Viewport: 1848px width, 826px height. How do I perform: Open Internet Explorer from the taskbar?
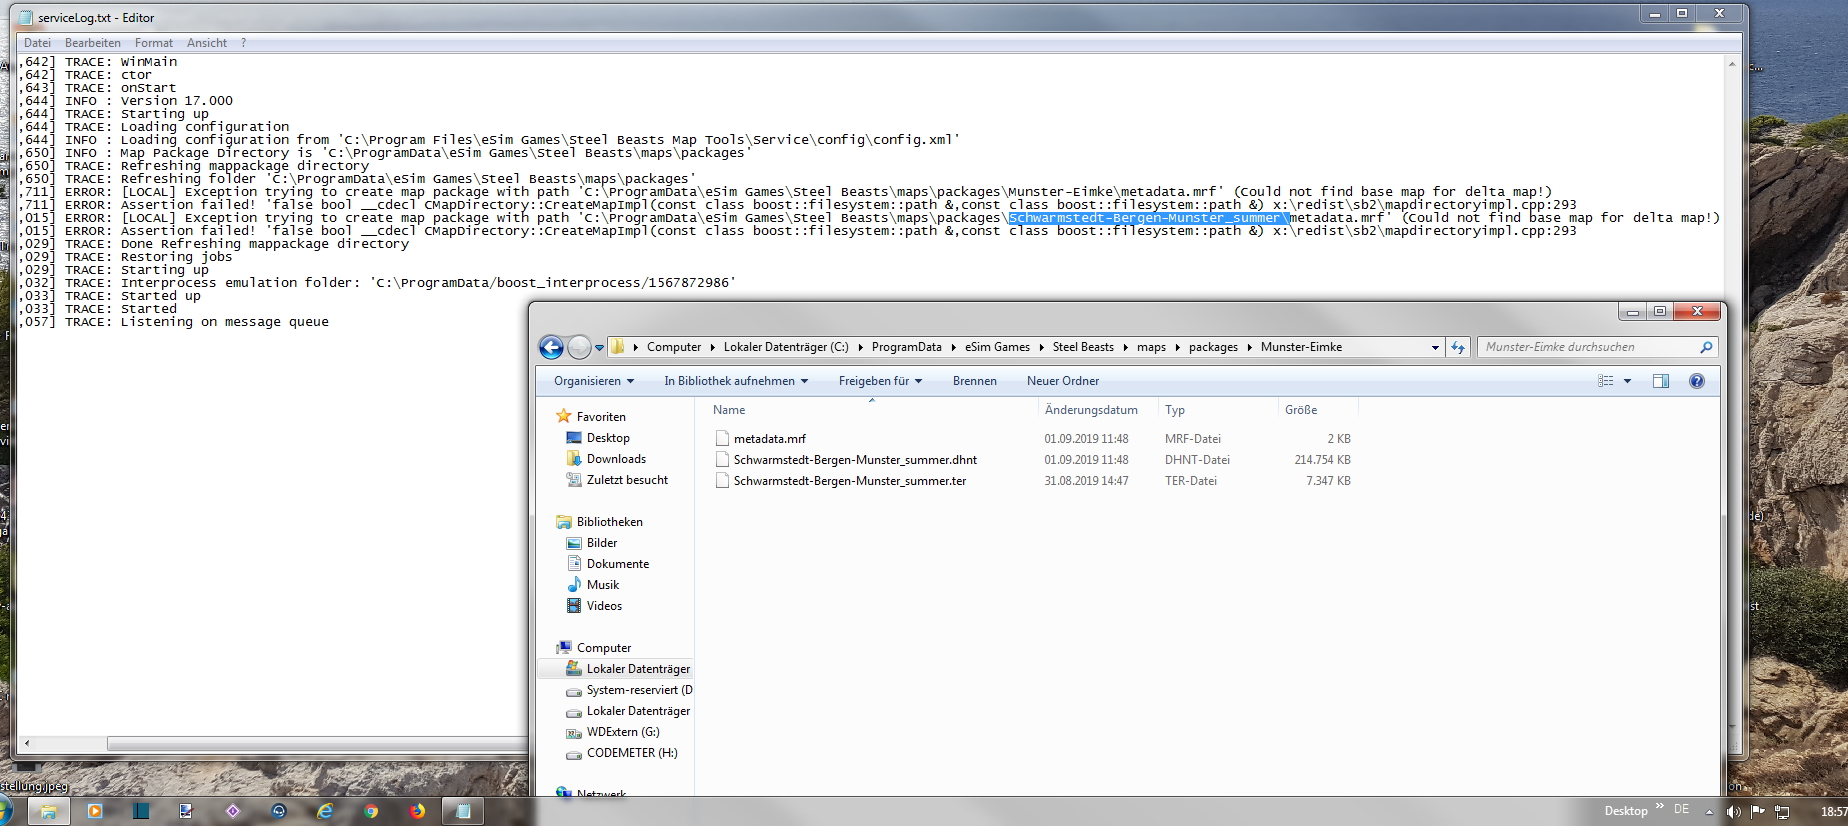coord(325,811)
